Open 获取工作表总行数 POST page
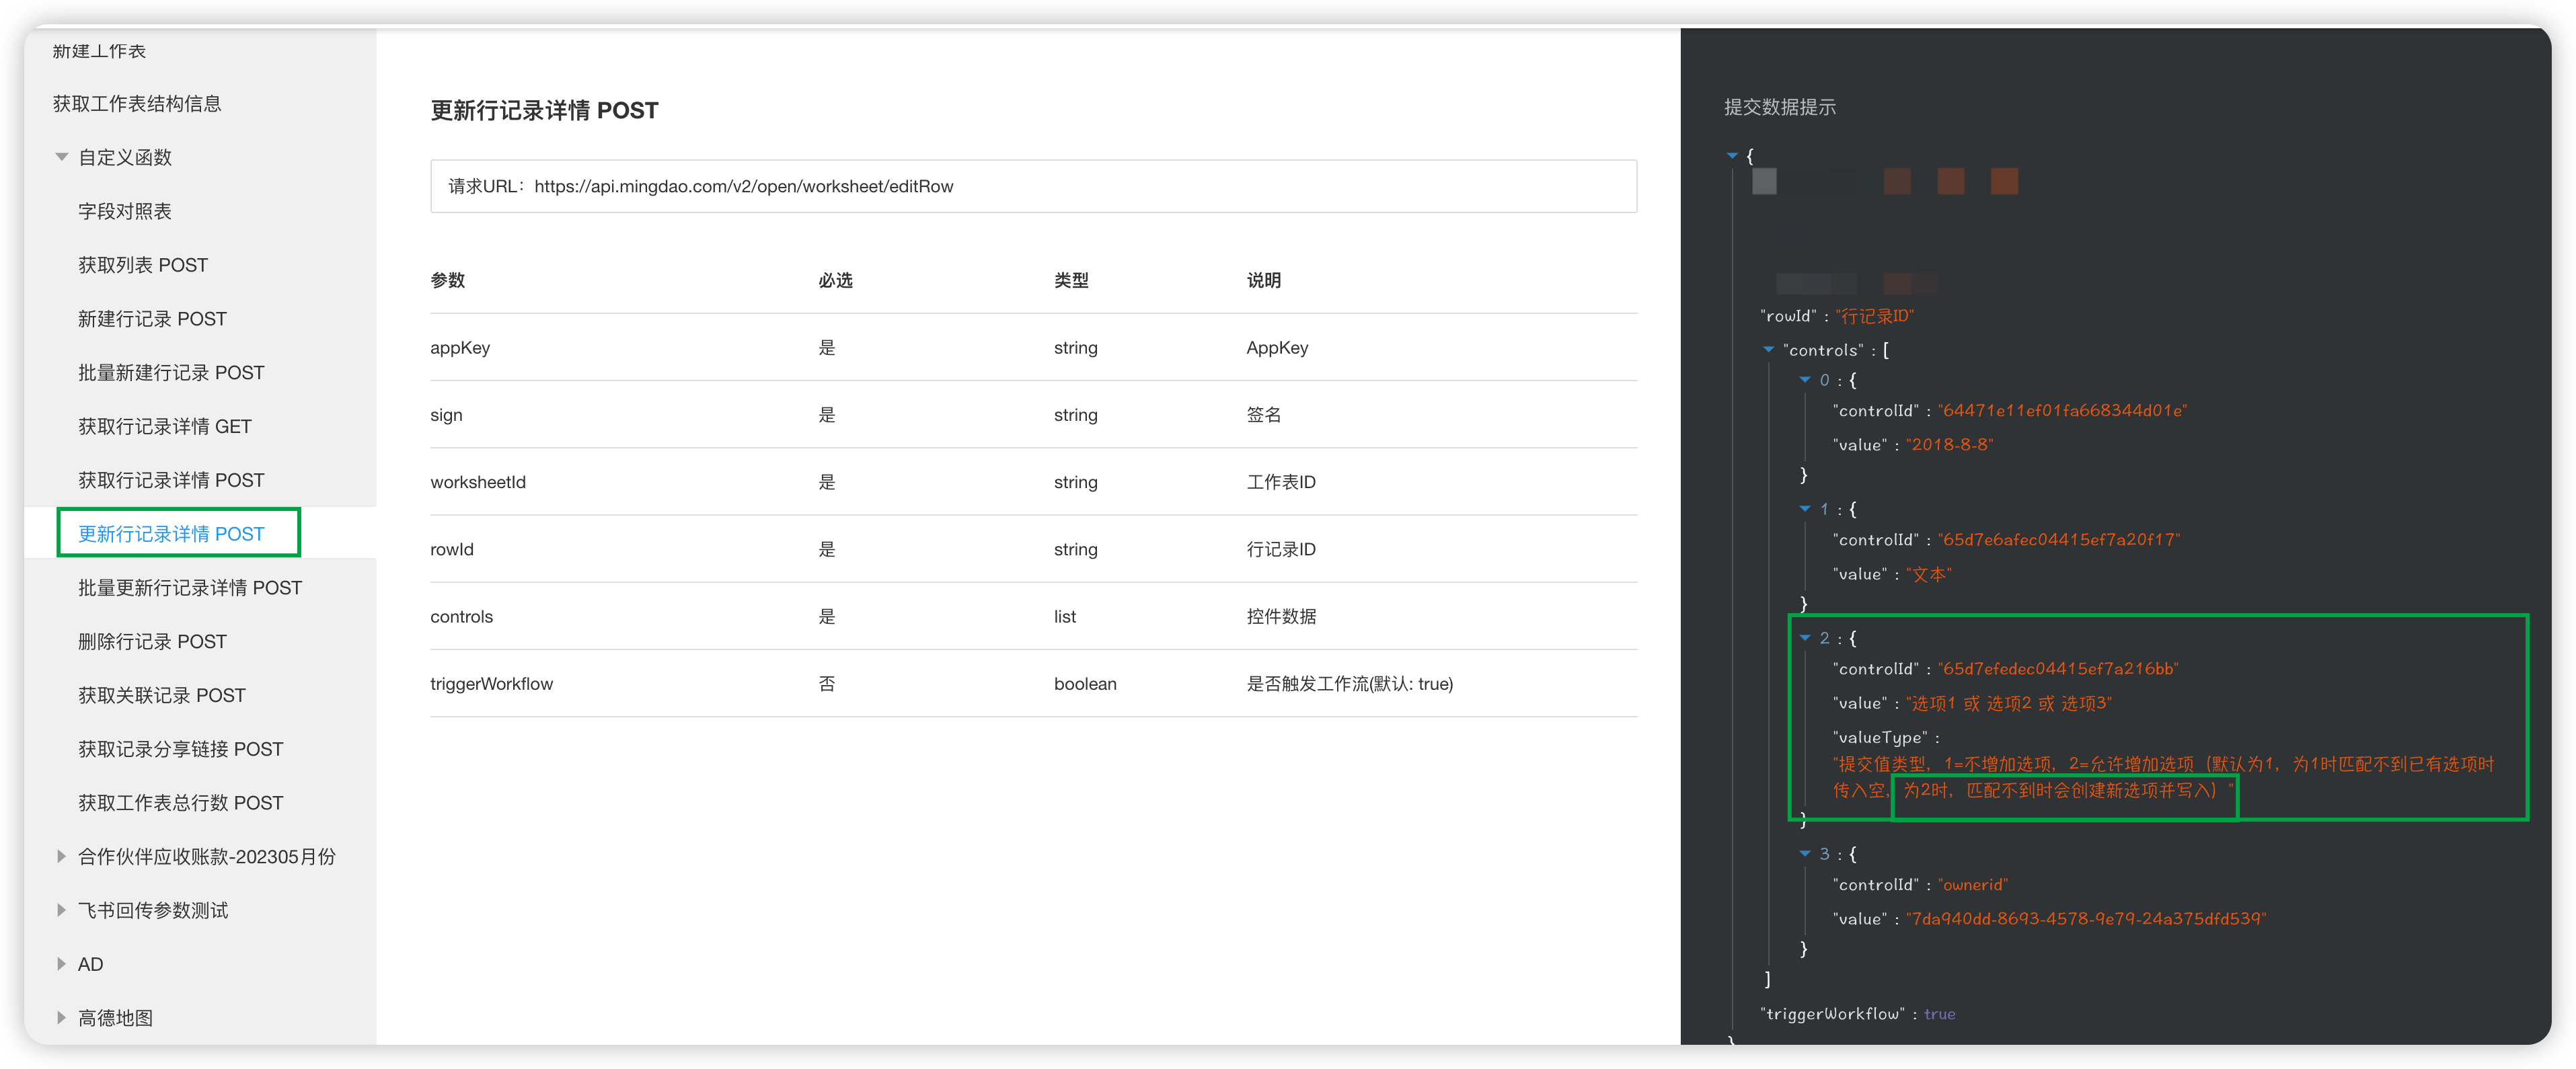 tap(181, 803)
